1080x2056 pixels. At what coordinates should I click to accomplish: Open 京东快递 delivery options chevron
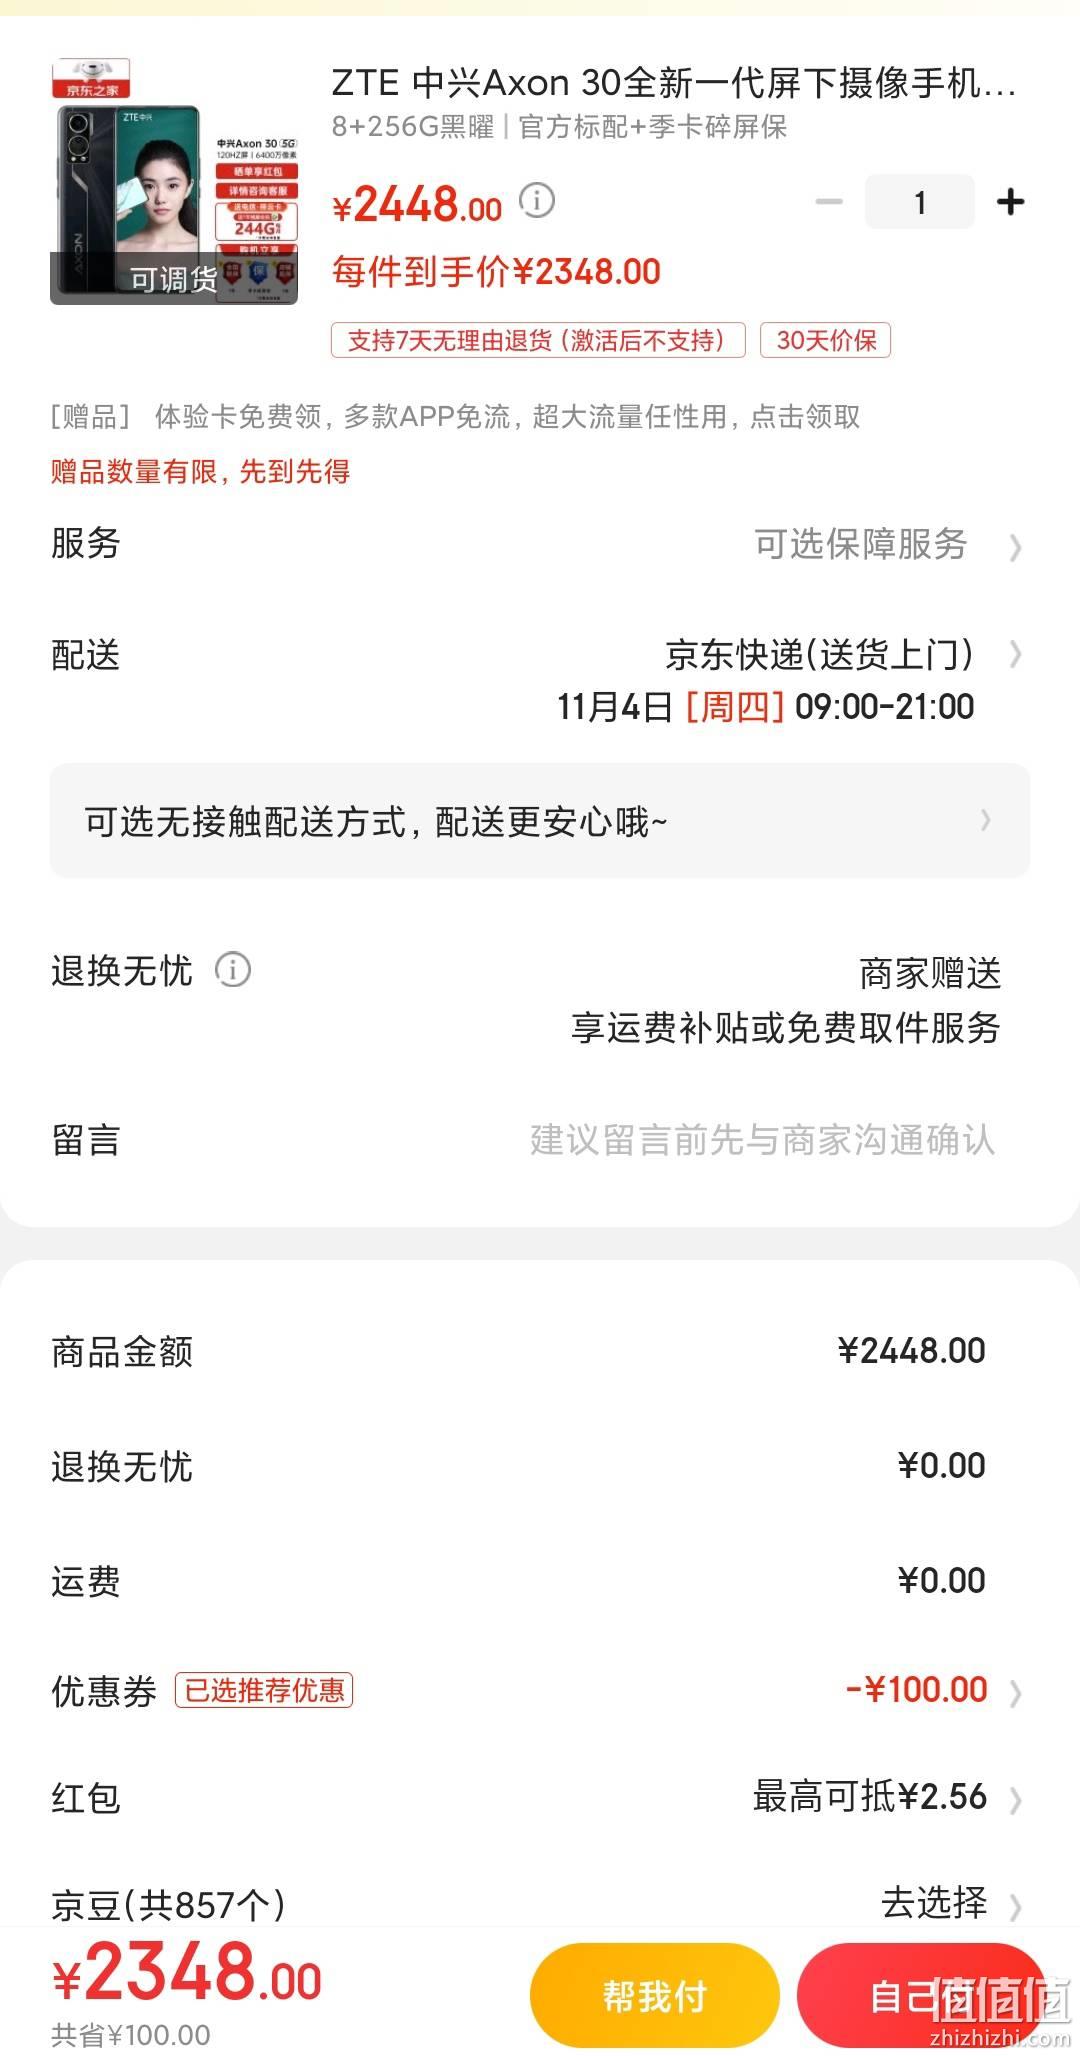point(1016,655)
